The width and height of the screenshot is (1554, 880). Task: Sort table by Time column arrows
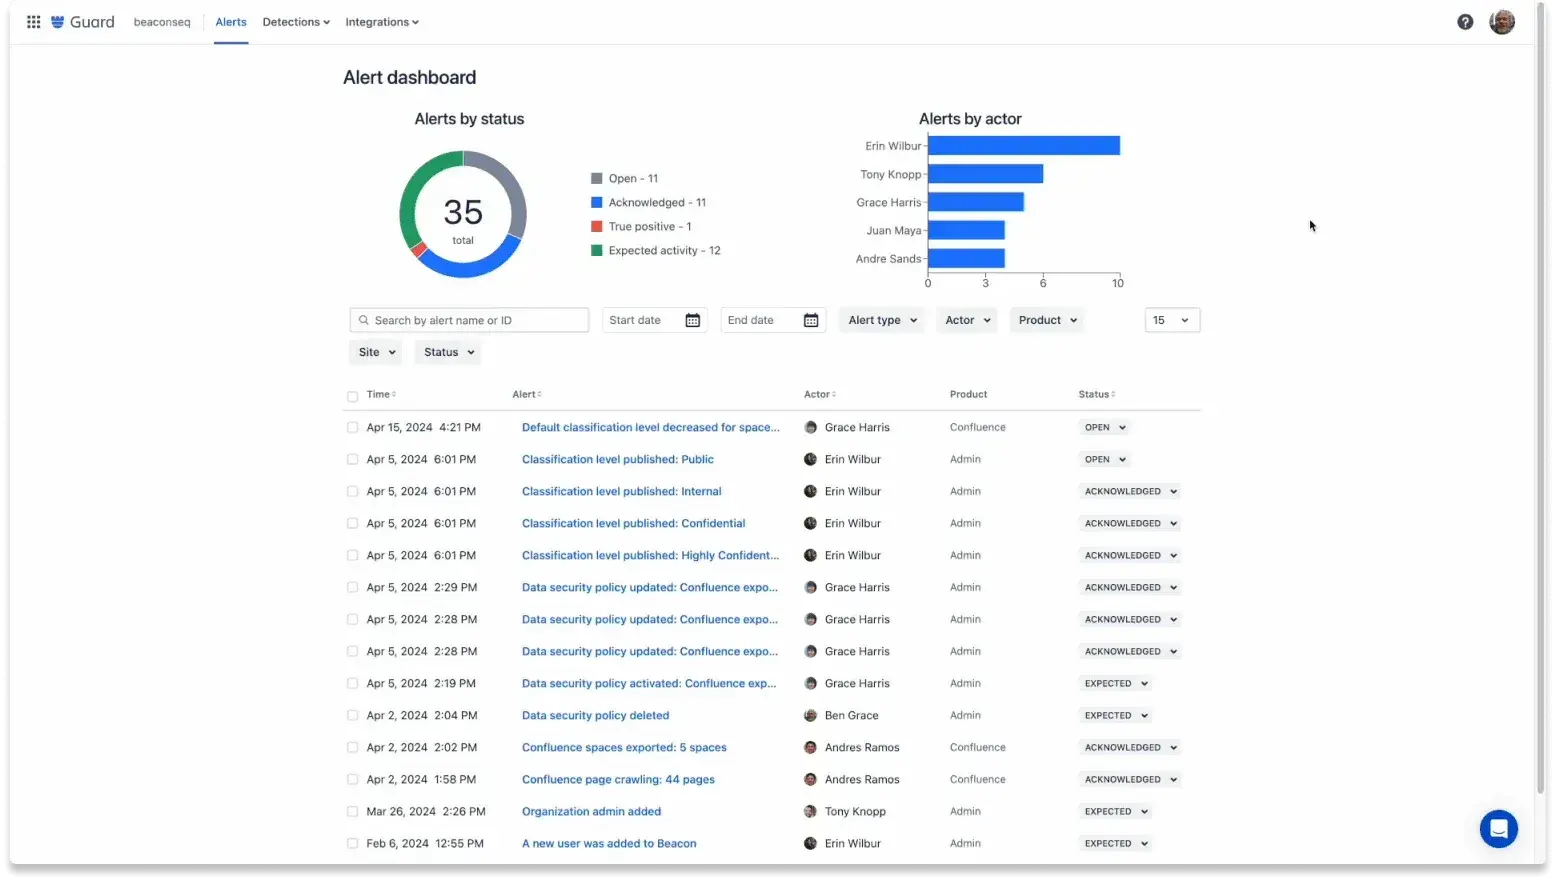(x=394, y=394)
